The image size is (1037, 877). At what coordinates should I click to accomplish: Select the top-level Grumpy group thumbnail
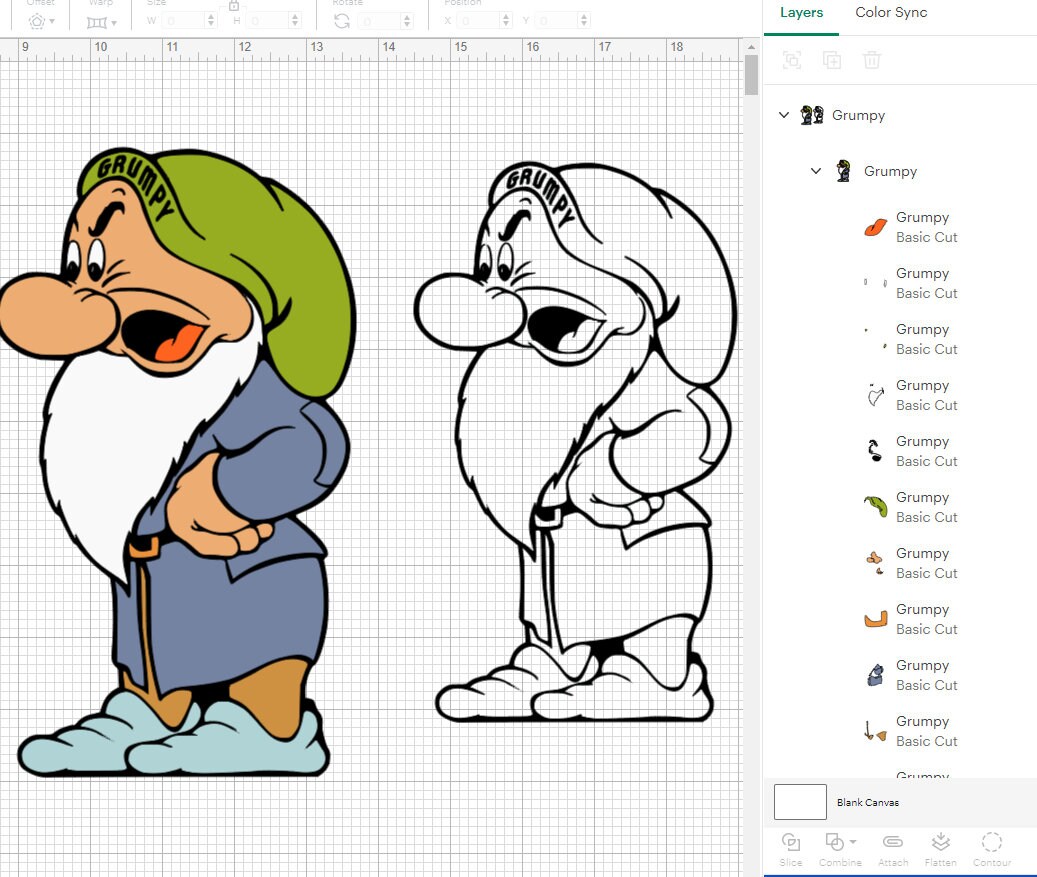click(811, 115)
